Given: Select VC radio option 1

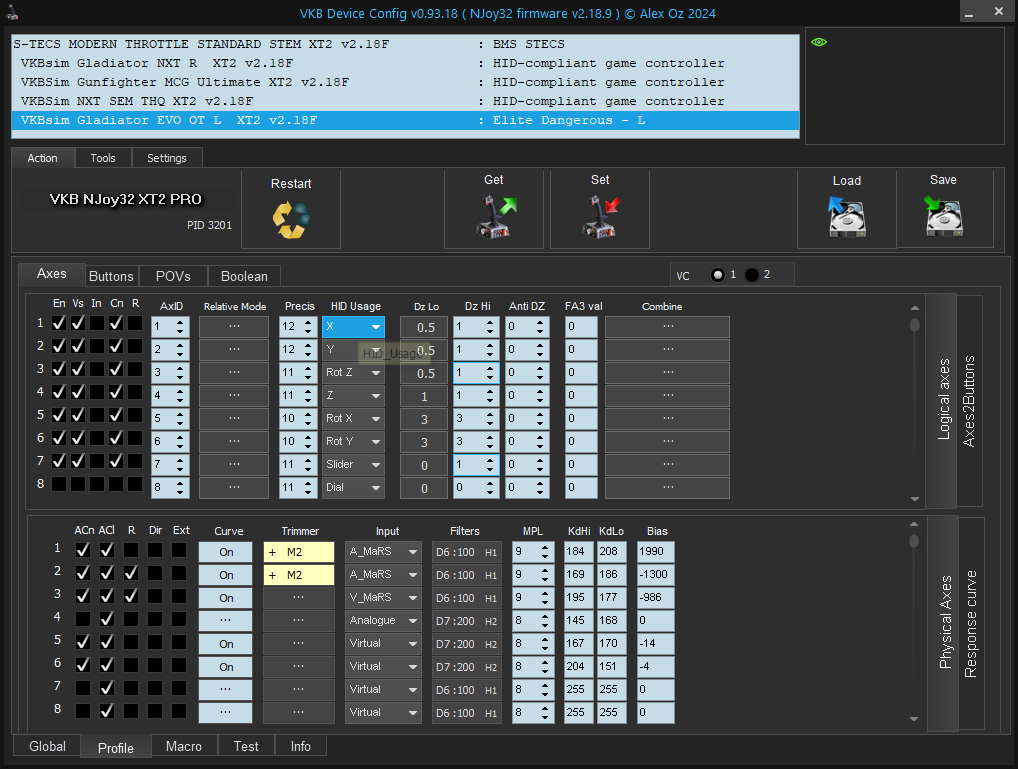Looking at the screenshot, I should [x=717, y=275].
